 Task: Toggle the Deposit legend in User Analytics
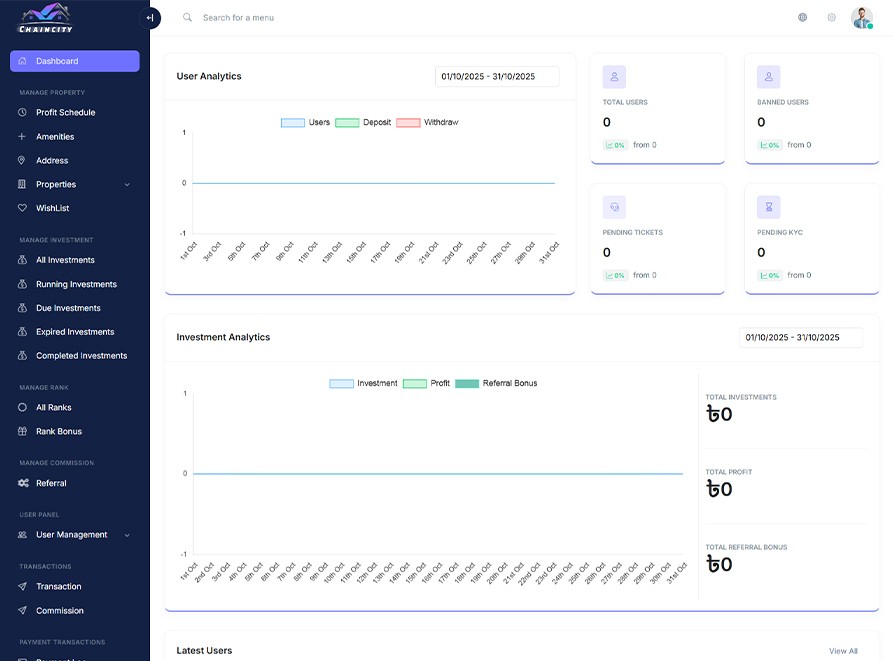363,122
